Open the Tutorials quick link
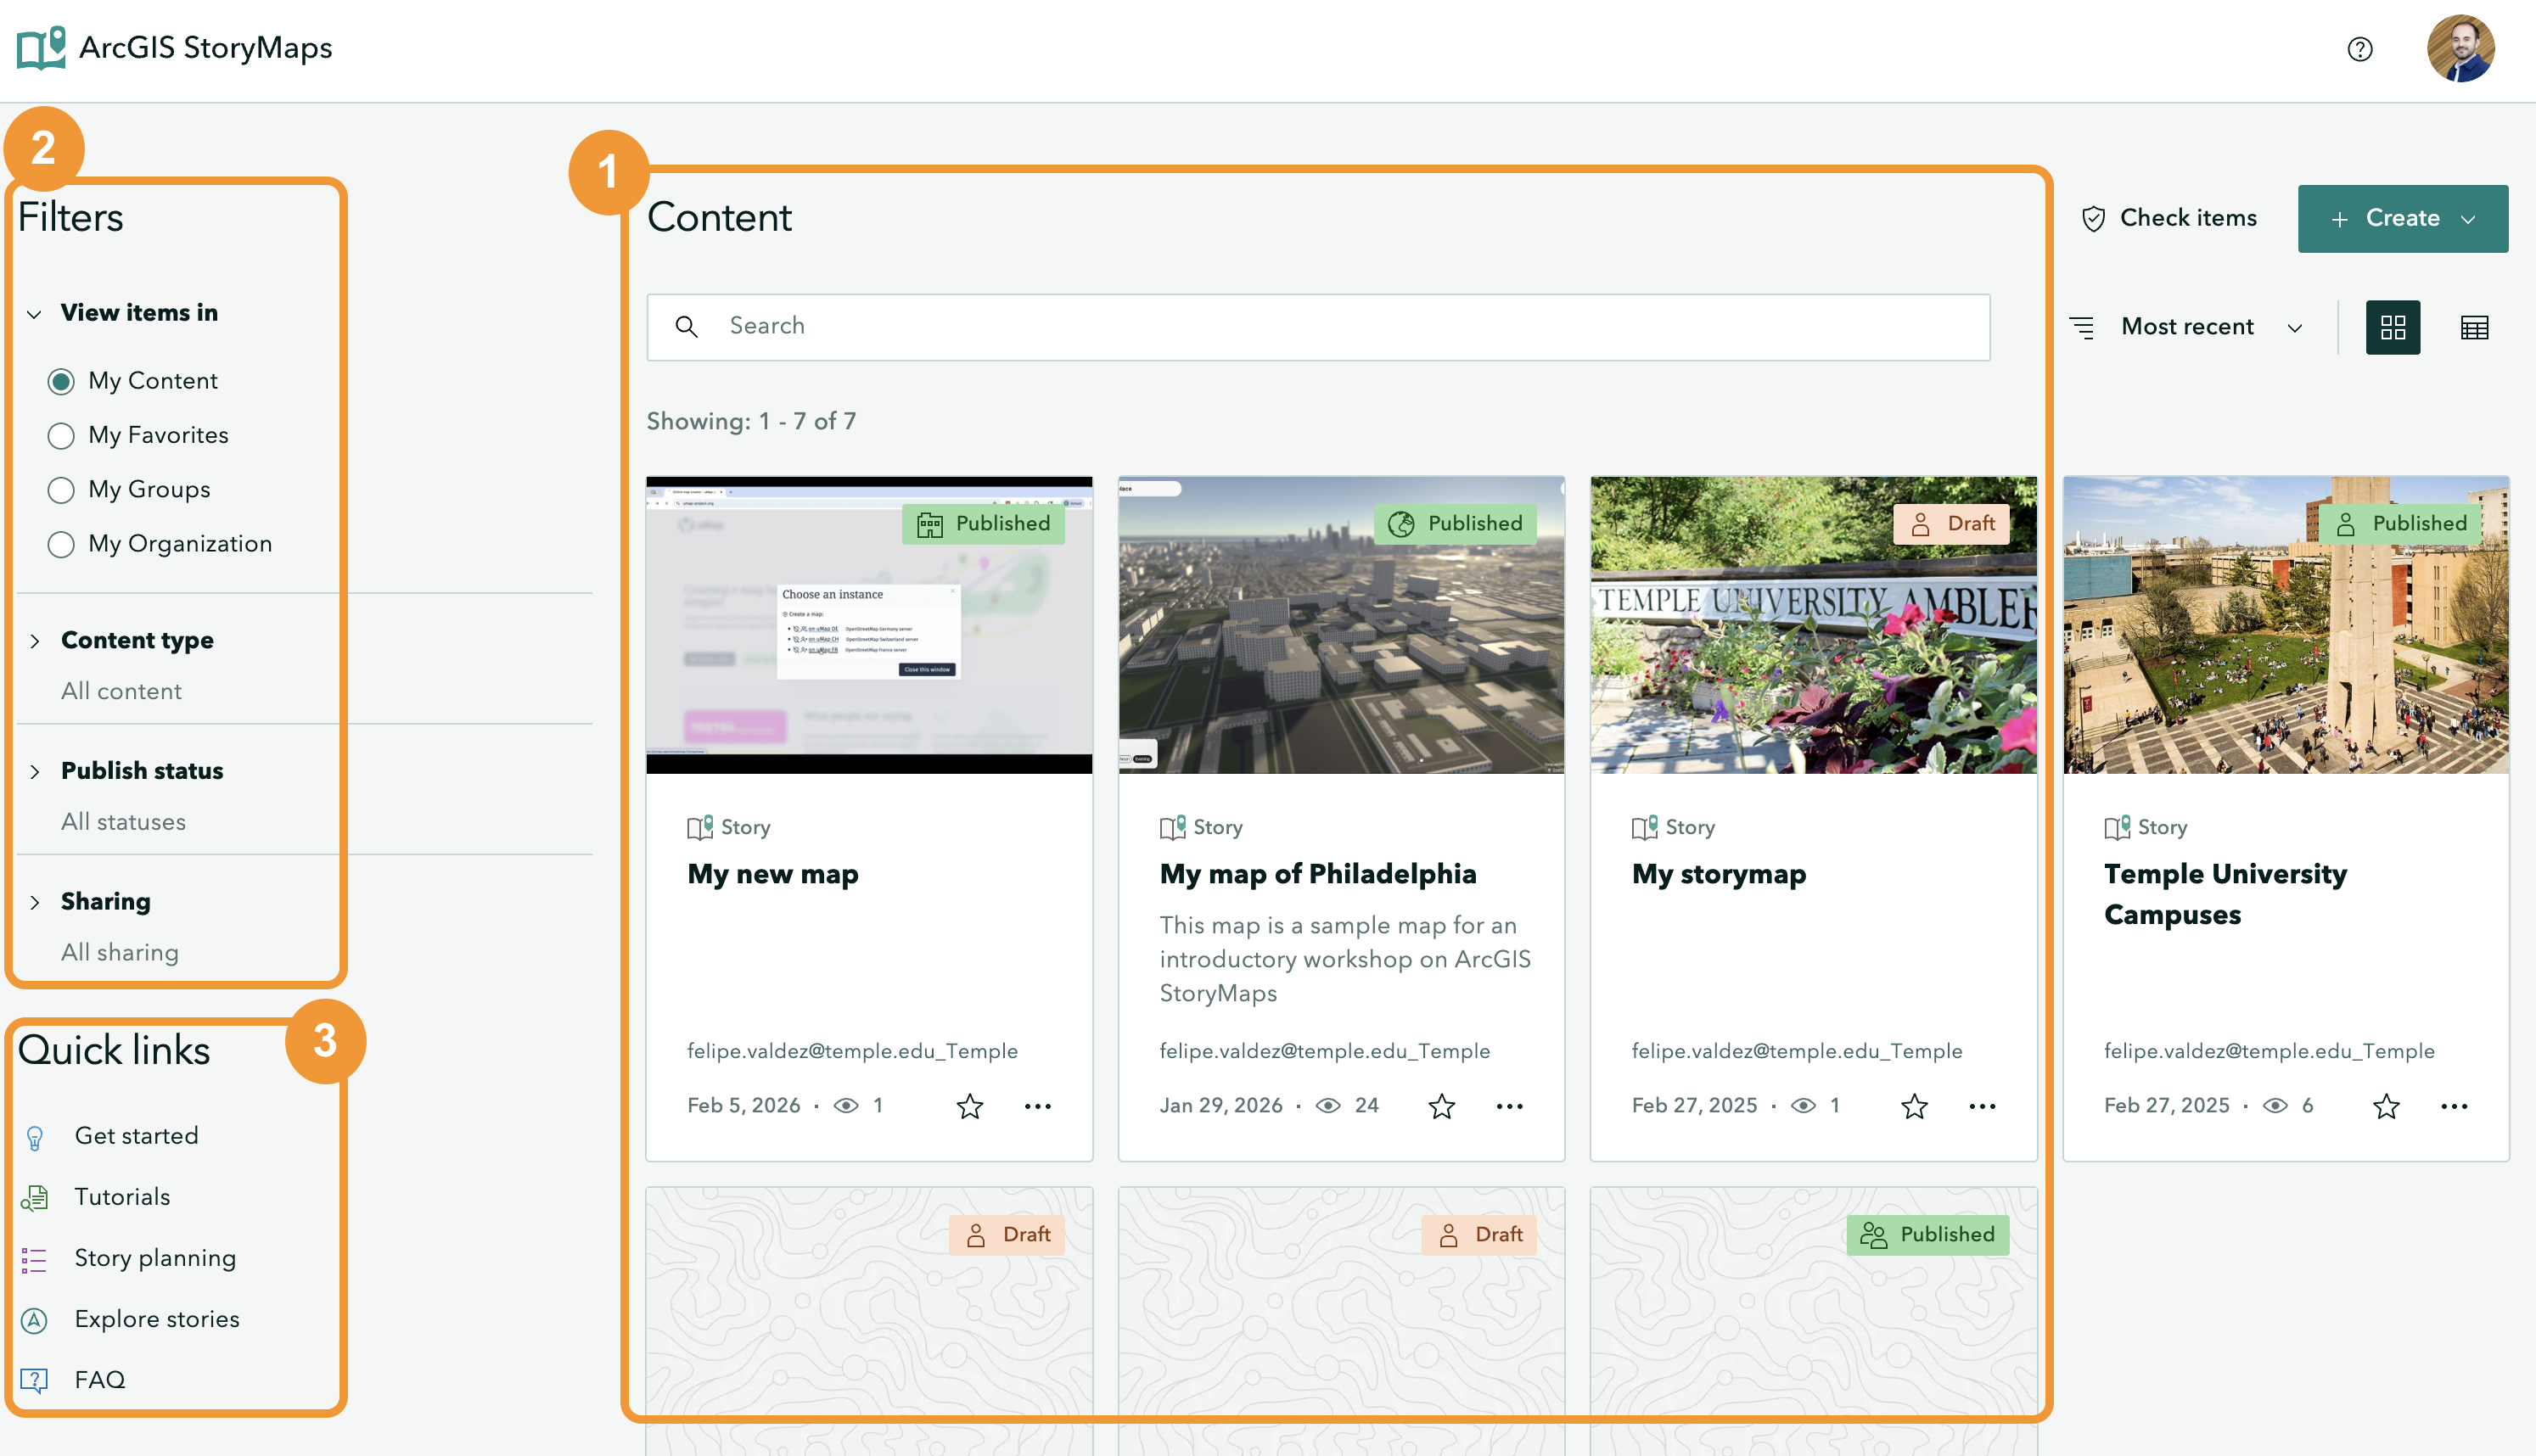 [122, 1197]
